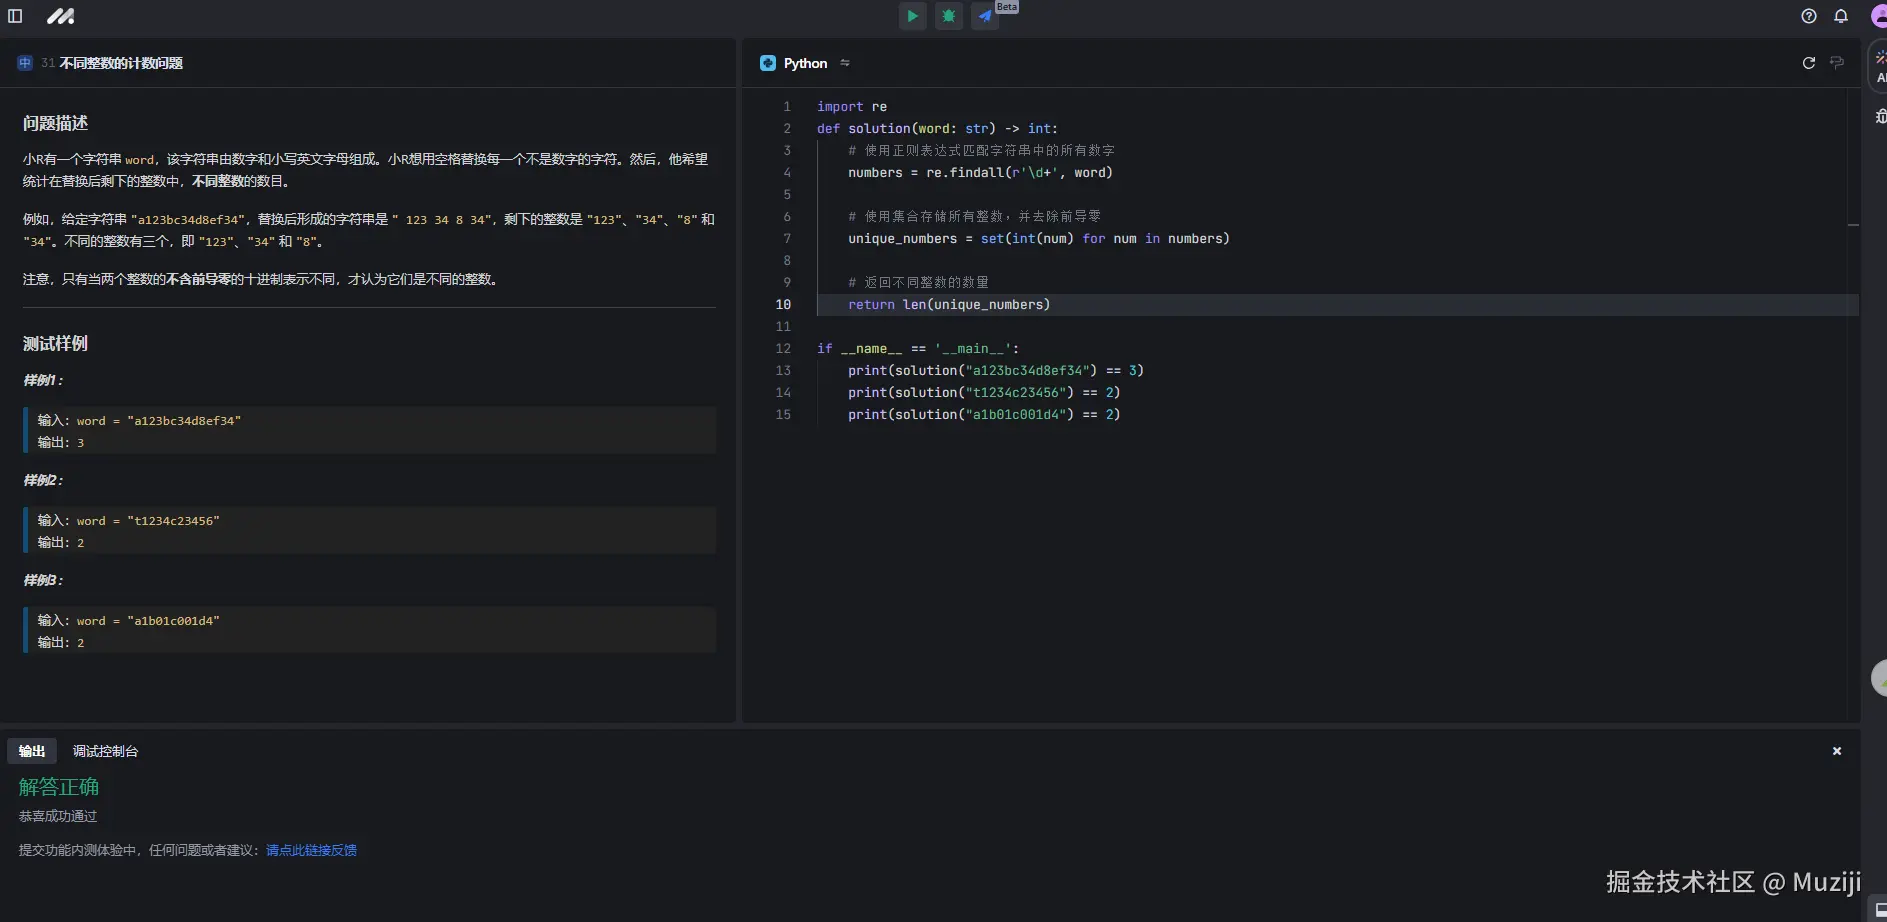The height and width of the screenshot is (922, 1887).
Task: Submit solution with the paper plane icon
Action: (985, 16)
